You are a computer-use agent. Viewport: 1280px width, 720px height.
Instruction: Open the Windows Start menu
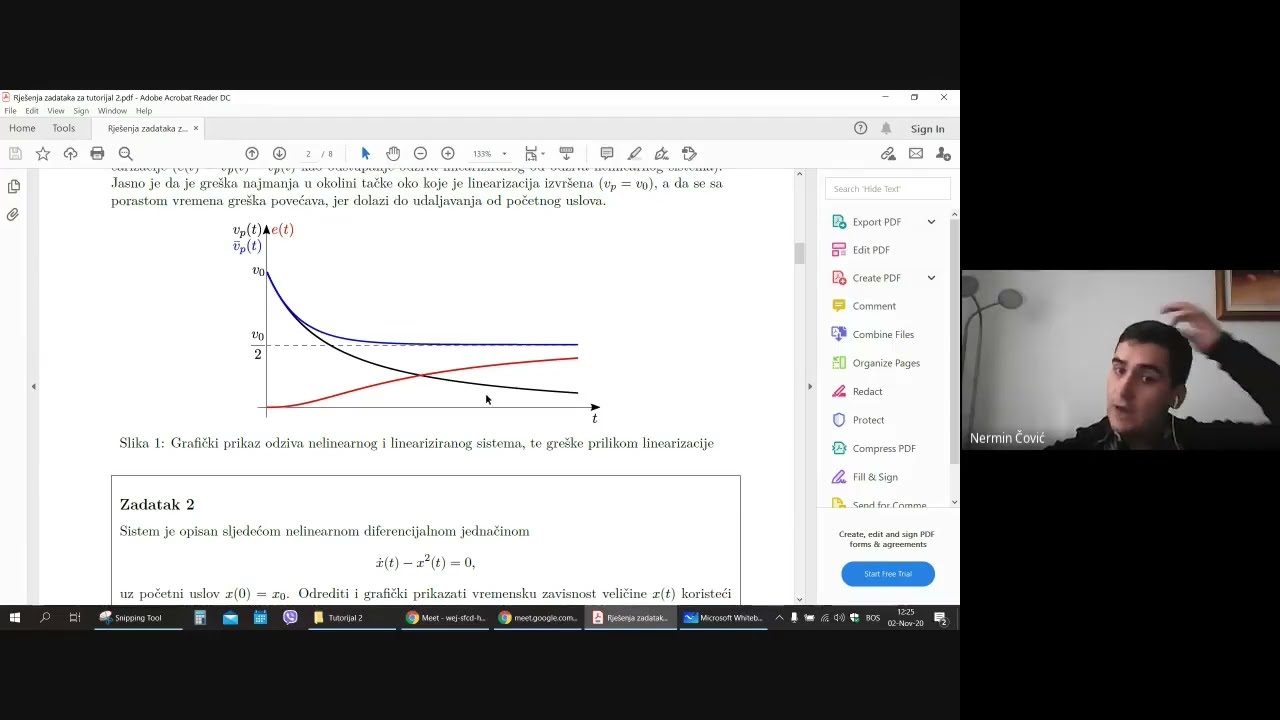[x=15, y=618]
